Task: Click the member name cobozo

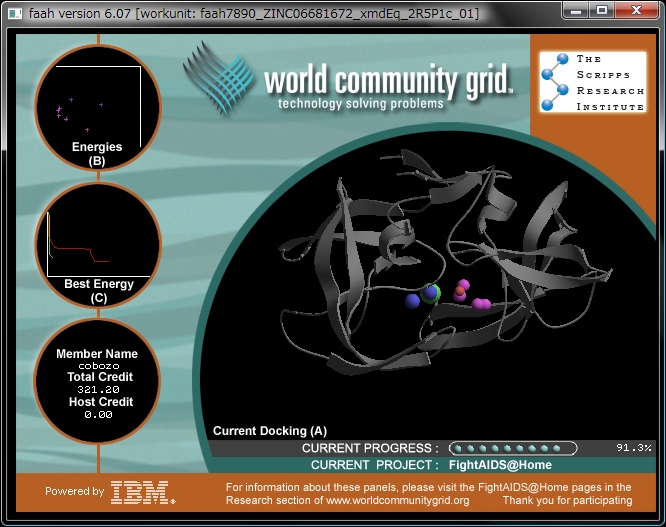Action: pyautogui.click(x=99, y=366)
